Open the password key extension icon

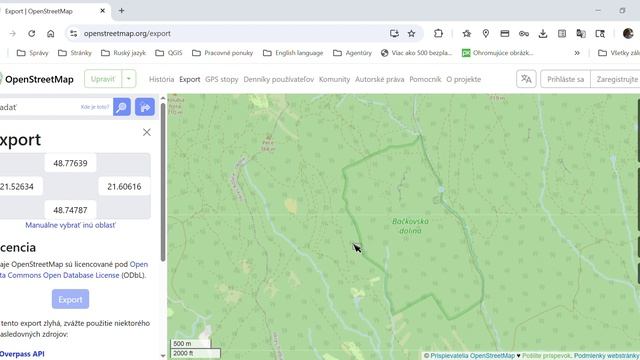(524, 33)
